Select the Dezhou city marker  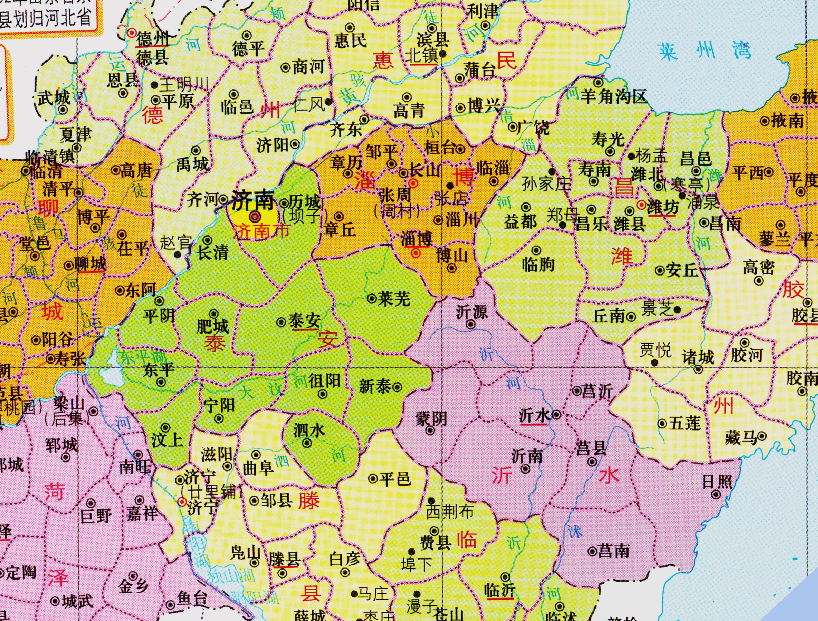[132, 33]
